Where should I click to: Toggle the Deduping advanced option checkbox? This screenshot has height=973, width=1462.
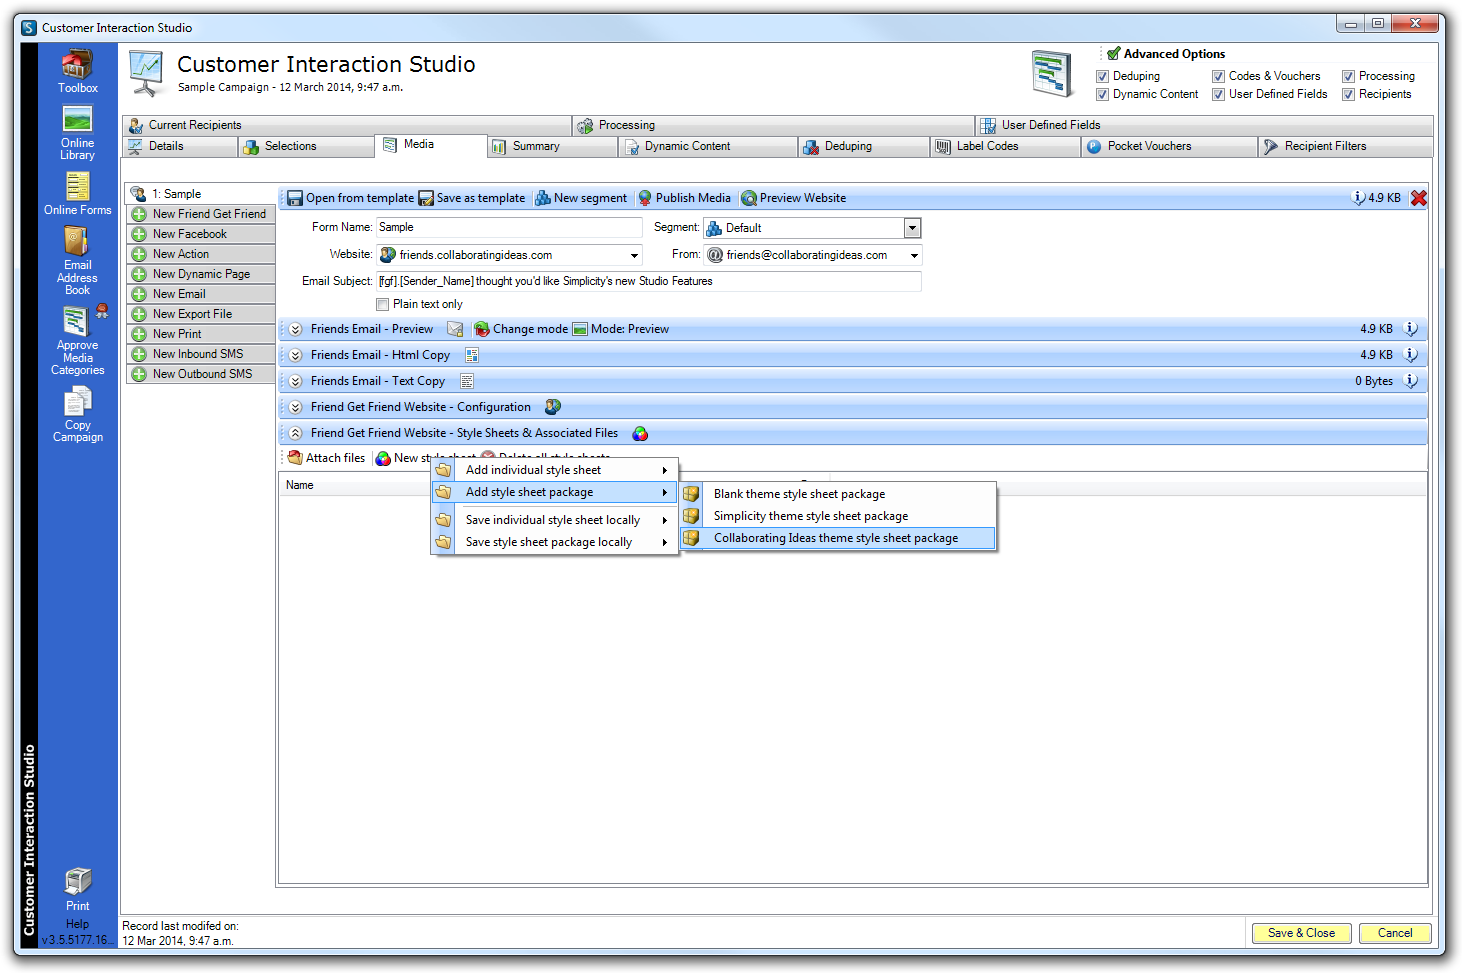[1102, 76]
